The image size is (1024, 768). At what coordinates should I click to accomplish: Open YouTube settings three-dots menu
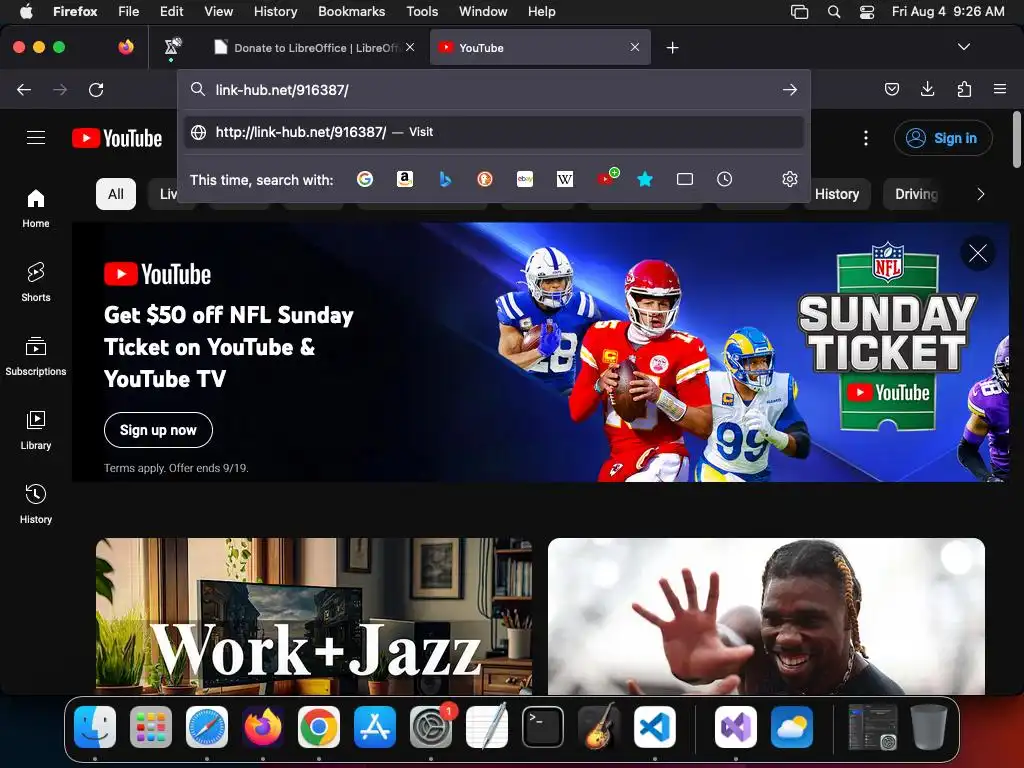pyautogui.click(x=866, y=138)
